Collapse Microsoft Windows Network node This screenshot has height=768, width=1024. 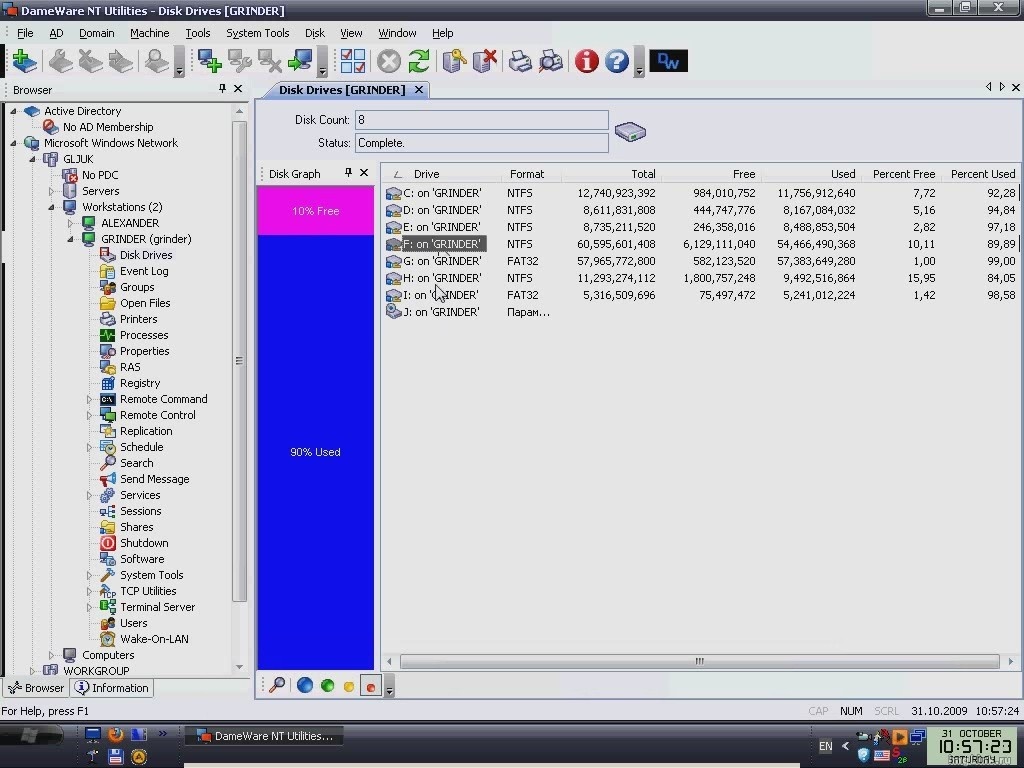pos(13,143)
